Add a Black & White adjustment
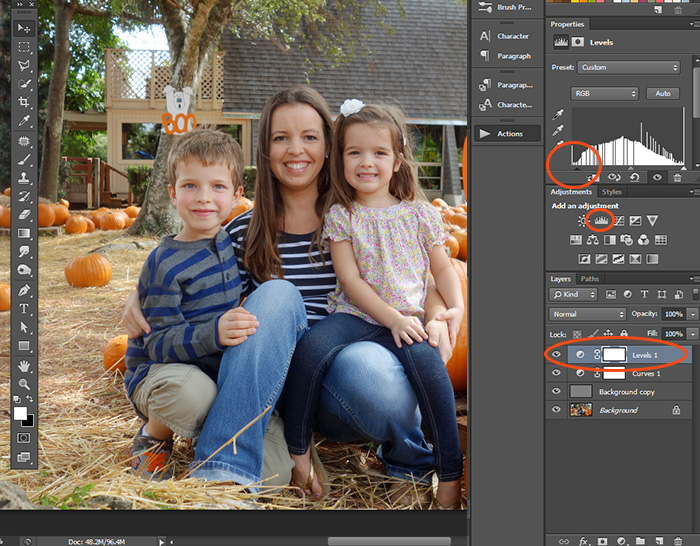The width and height of the screenshot is (700, 546). [609, 240]
